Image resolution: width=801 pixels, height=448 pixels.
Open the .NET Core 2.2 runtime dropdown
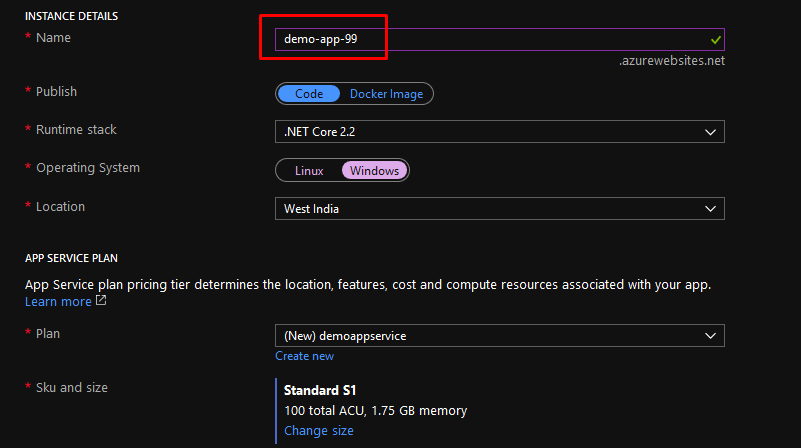coord(500,132)
